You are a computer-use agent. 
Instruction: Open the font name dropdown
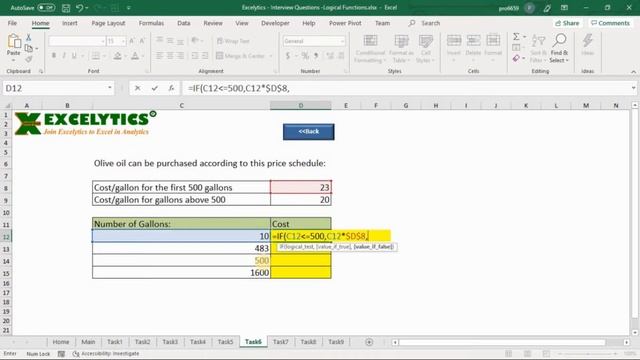pos(102,41)
